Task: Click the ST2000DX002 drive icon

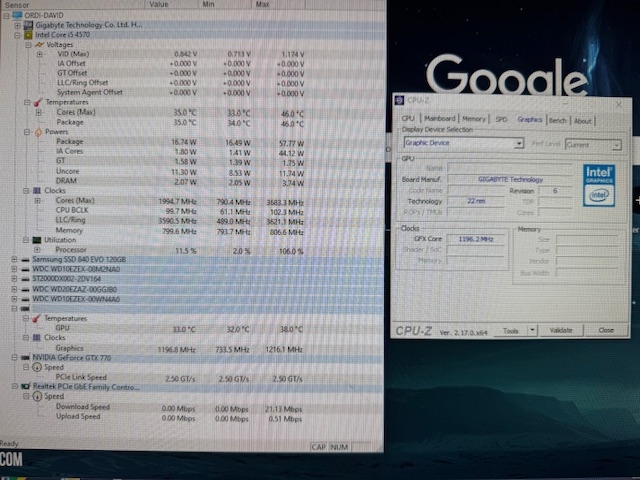Action: (x=25, y=279)
